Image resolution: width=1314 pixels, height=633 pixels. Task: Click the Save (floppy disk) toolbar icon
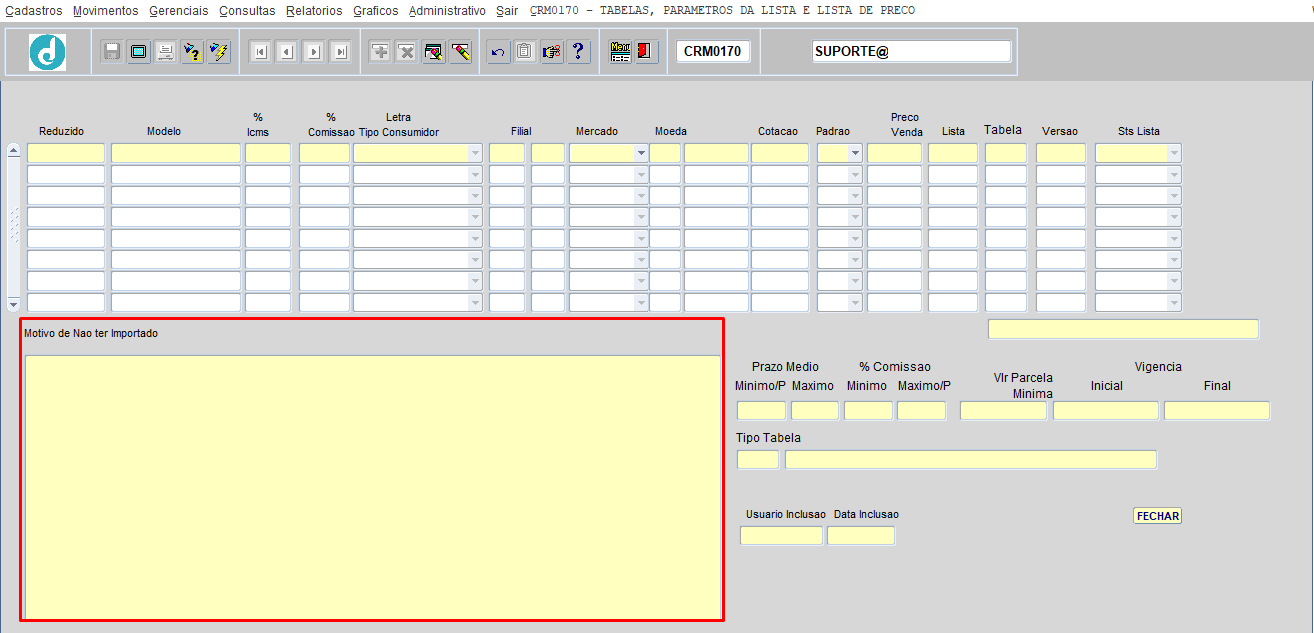click(112, 52)
